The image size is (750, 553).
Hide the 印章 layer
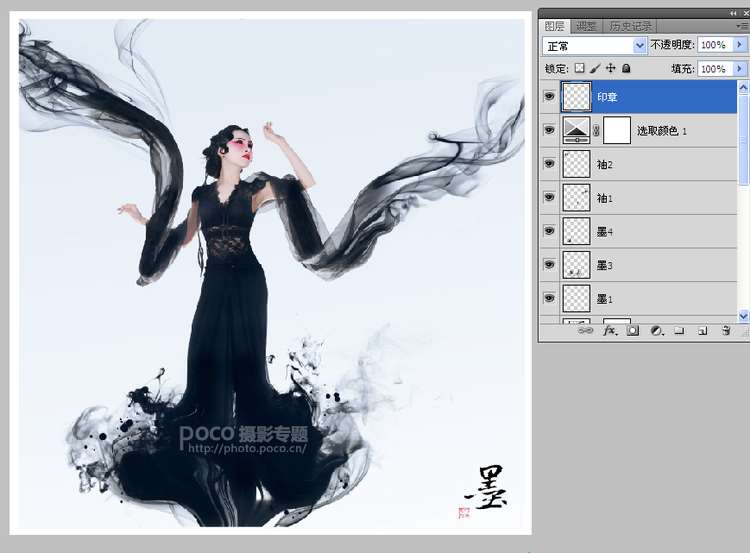(549, 96)
